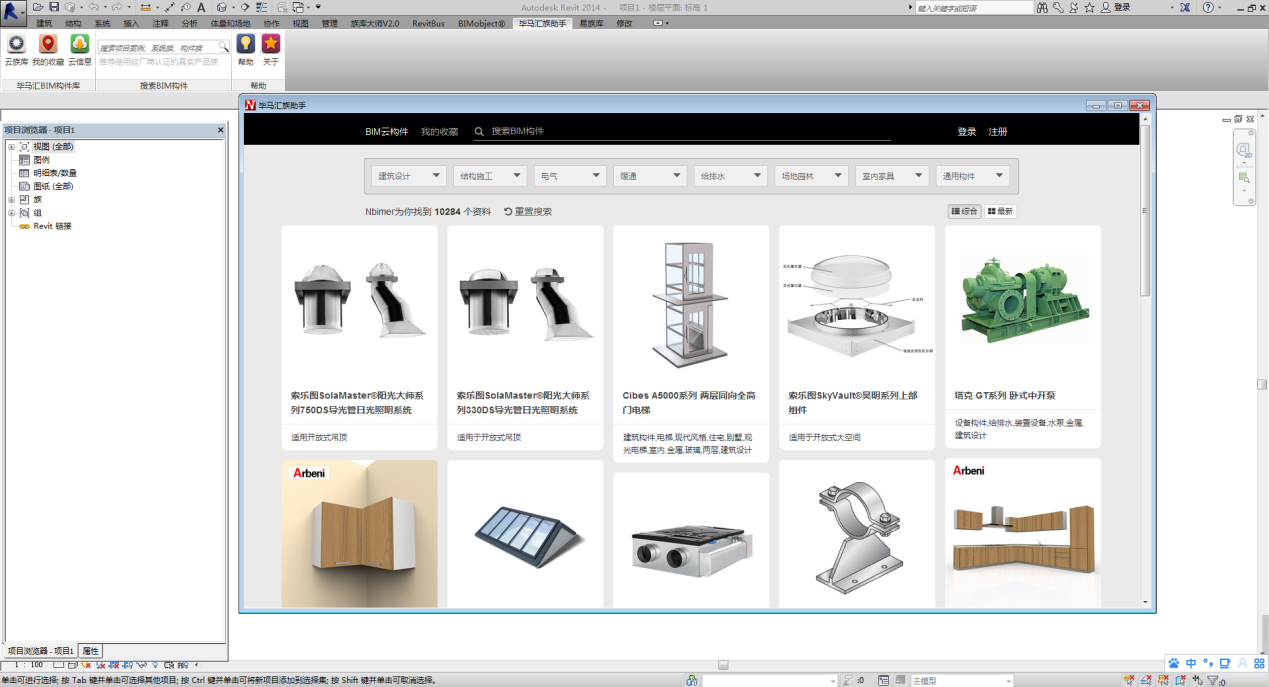Open 我的收藏 favorites icon in the ribbon
The image size is (1269, 687).
tap(47, 45)
